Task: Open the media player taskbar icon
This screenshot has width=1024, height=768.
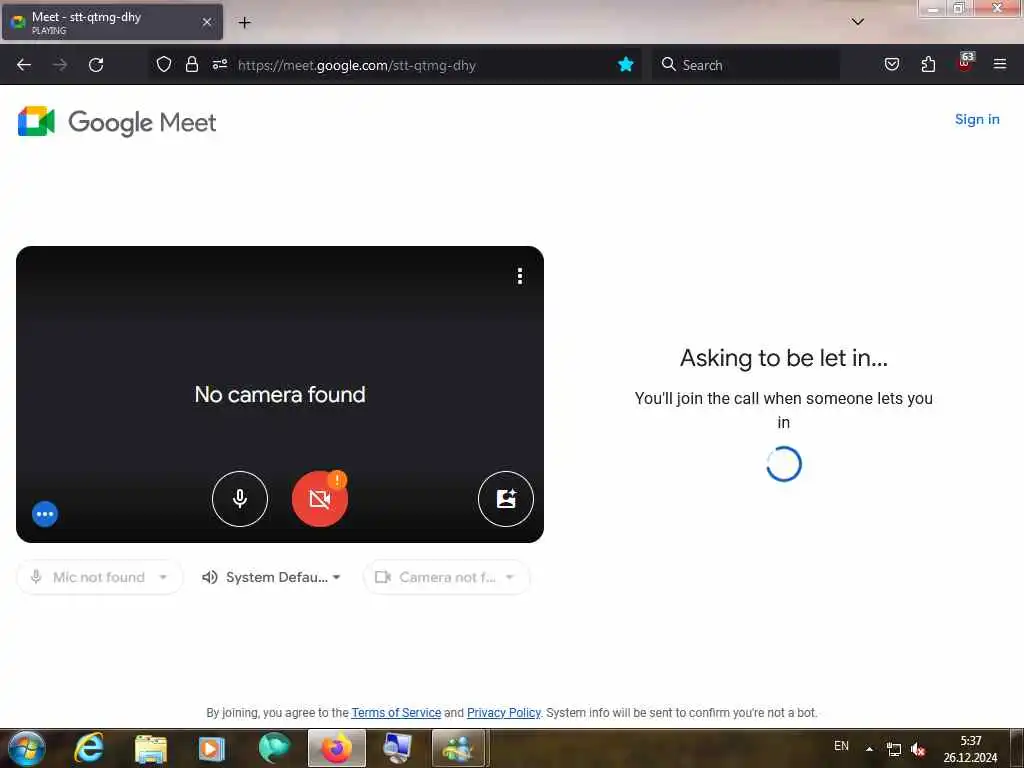Action: tap(211, 749)
